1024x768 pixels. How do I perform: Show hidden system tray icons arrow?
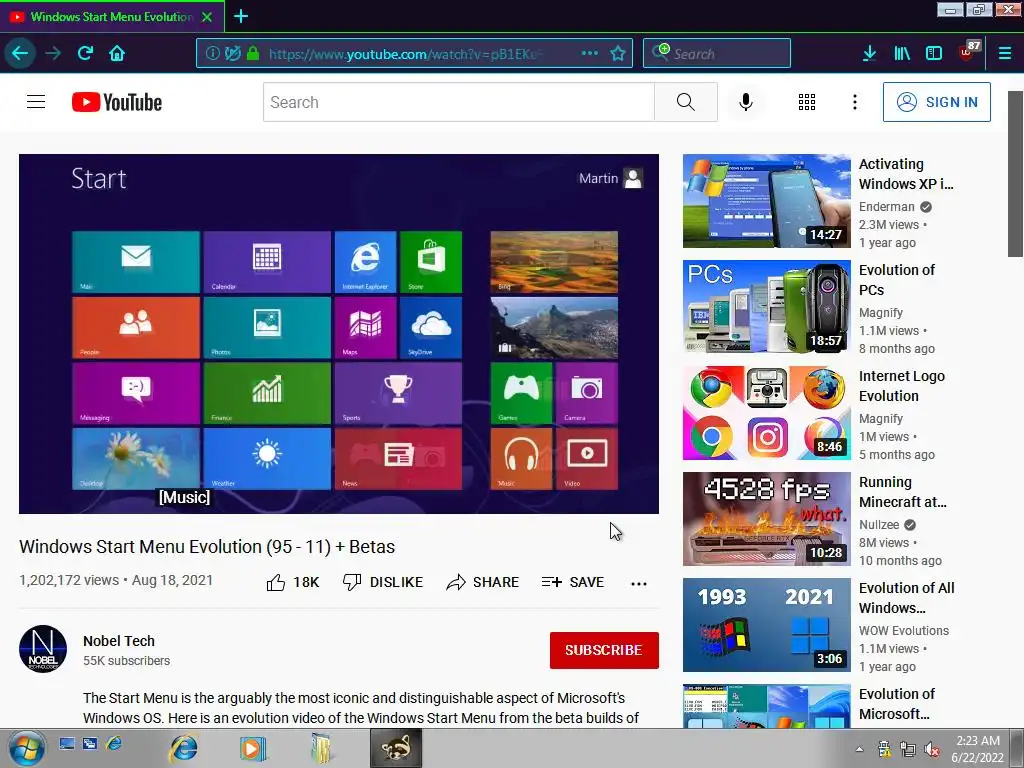(859, 750)
